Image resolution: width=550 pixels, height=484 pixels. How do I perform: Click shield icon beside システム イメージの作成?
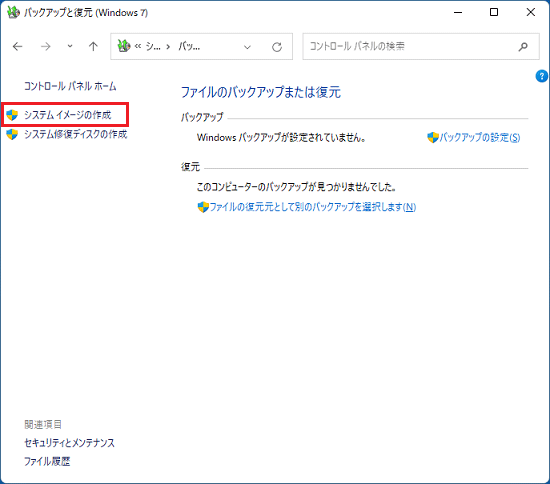pyautogui.click(x=12, y=115)
